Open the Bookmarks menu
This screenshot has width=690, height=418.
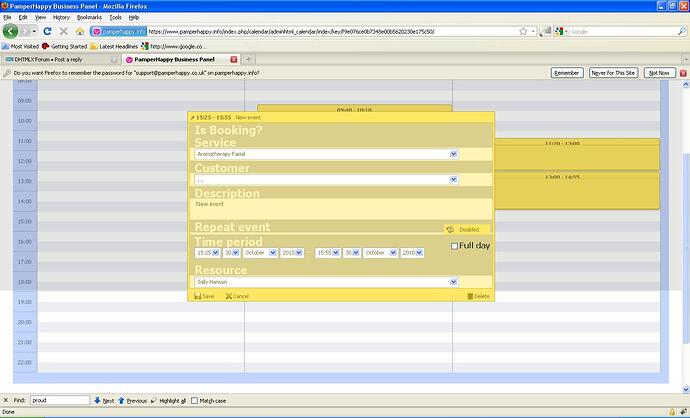point(89,17)
